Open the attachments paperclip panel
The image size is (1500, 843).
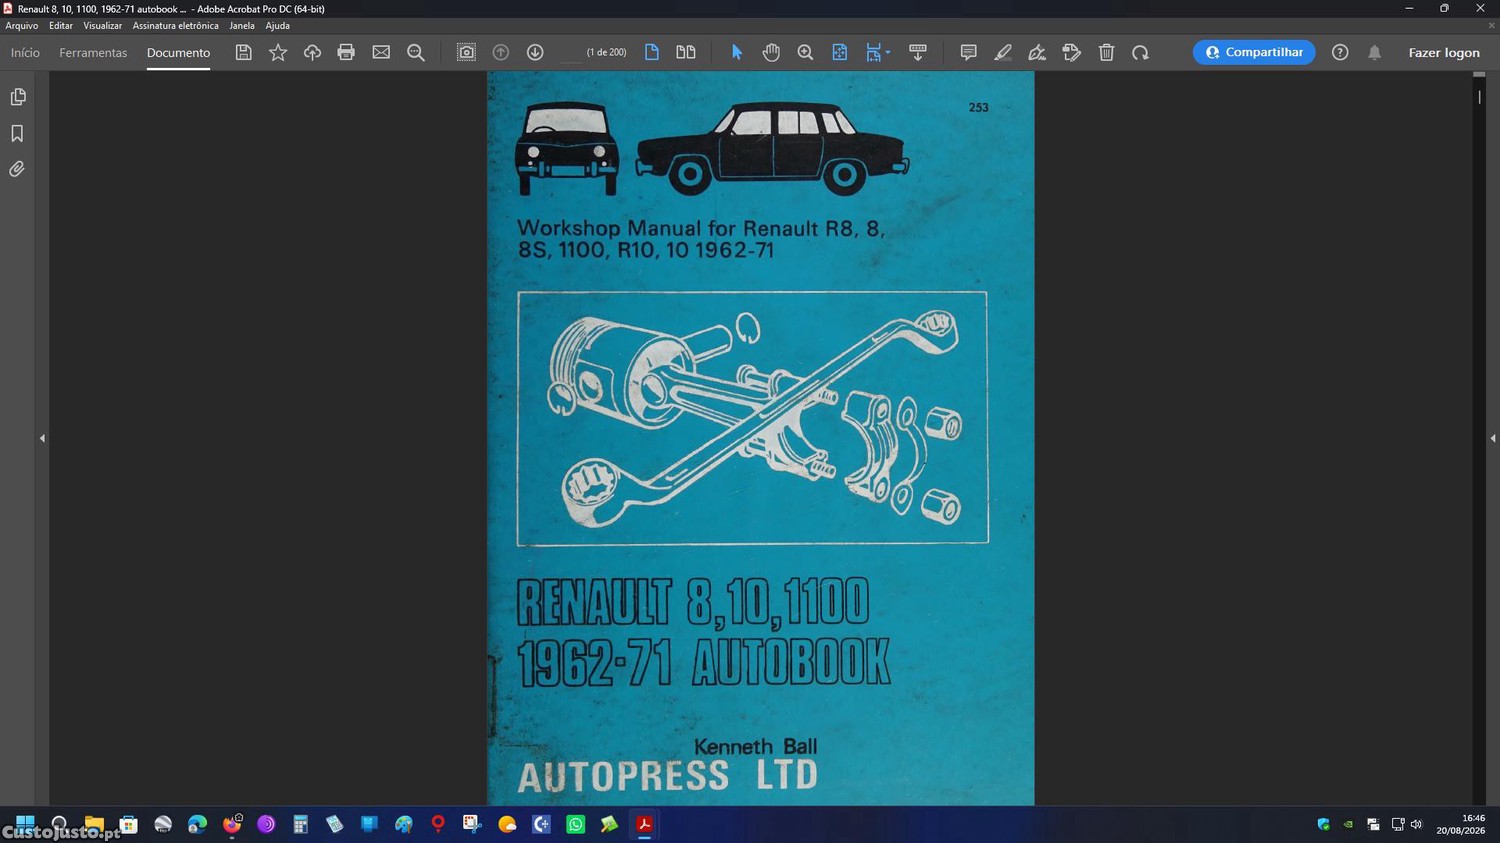(17, 169)
